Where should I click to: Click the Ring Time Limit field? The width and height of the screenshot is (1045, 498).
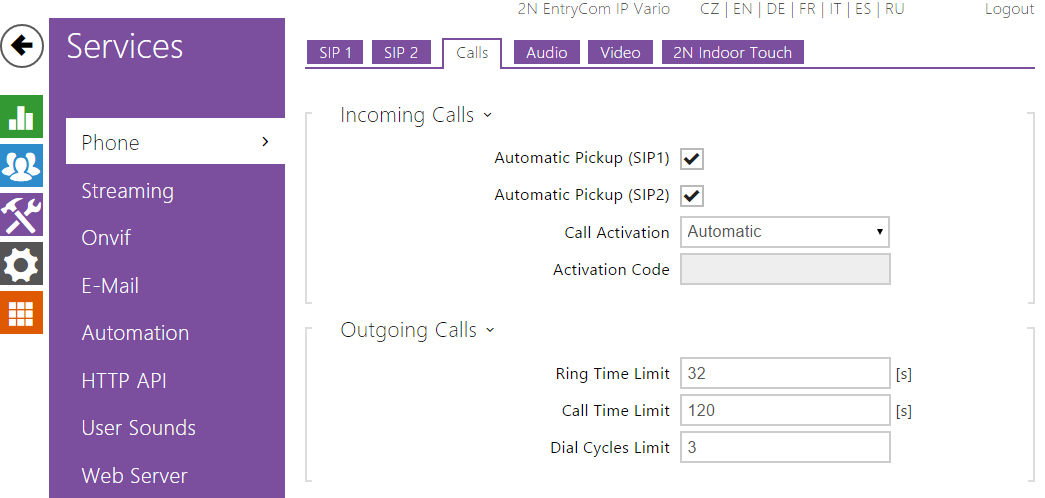click(x=785, y=374)
